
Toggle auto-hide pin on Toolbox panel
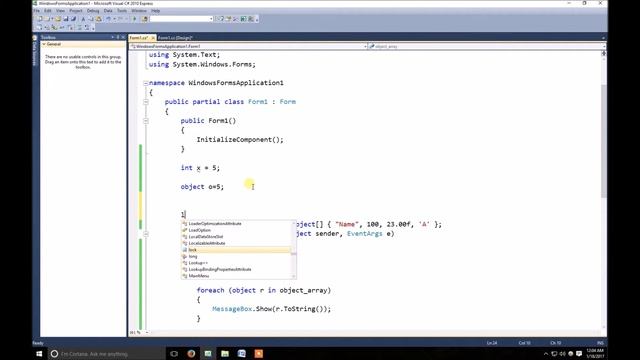click(x=118, y=37)
